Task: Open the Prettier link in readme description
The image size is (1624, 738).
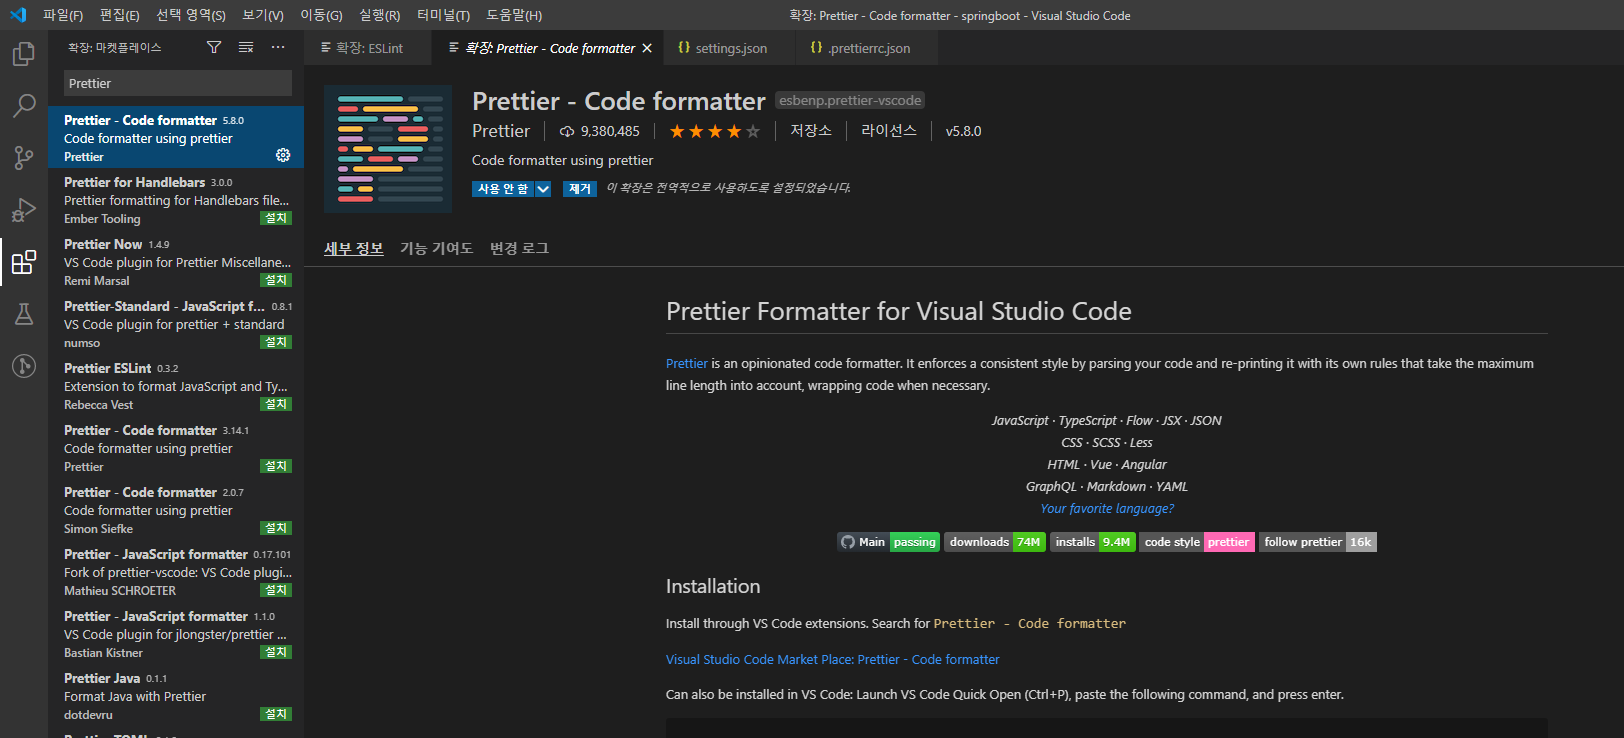Action: pyautogui.click(x=686, y=363)
